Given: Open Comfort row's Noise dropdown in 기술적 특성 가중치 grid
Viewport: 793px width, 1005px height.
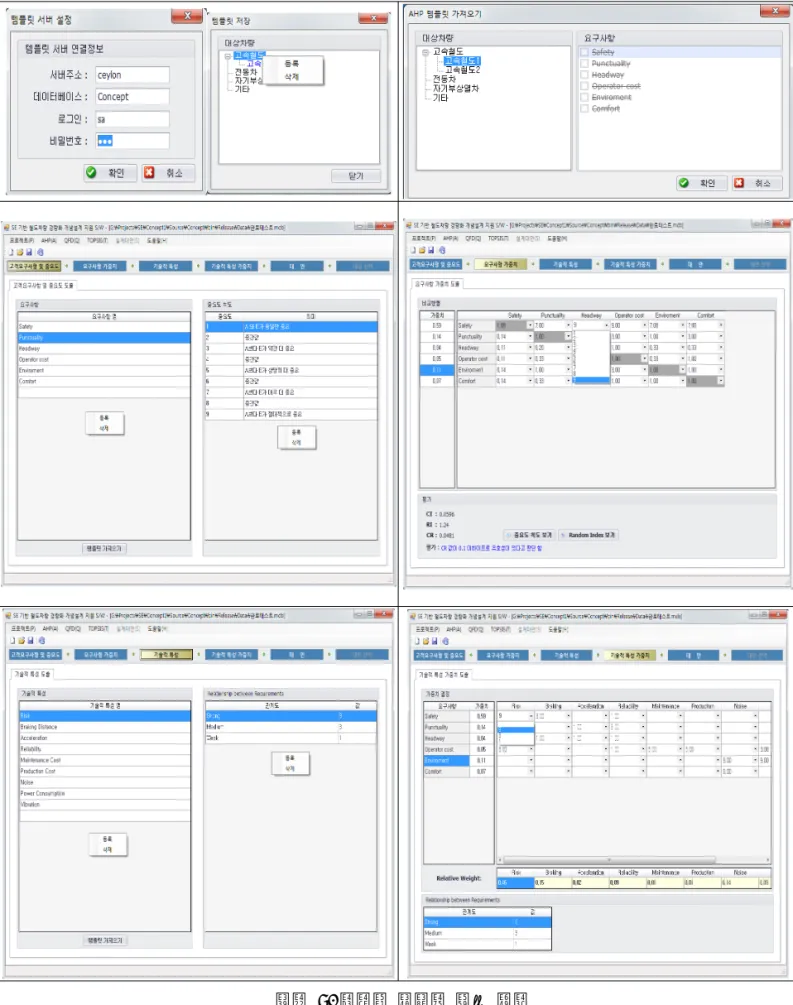Looking at the screenshot, I should (x=756, y=771).
